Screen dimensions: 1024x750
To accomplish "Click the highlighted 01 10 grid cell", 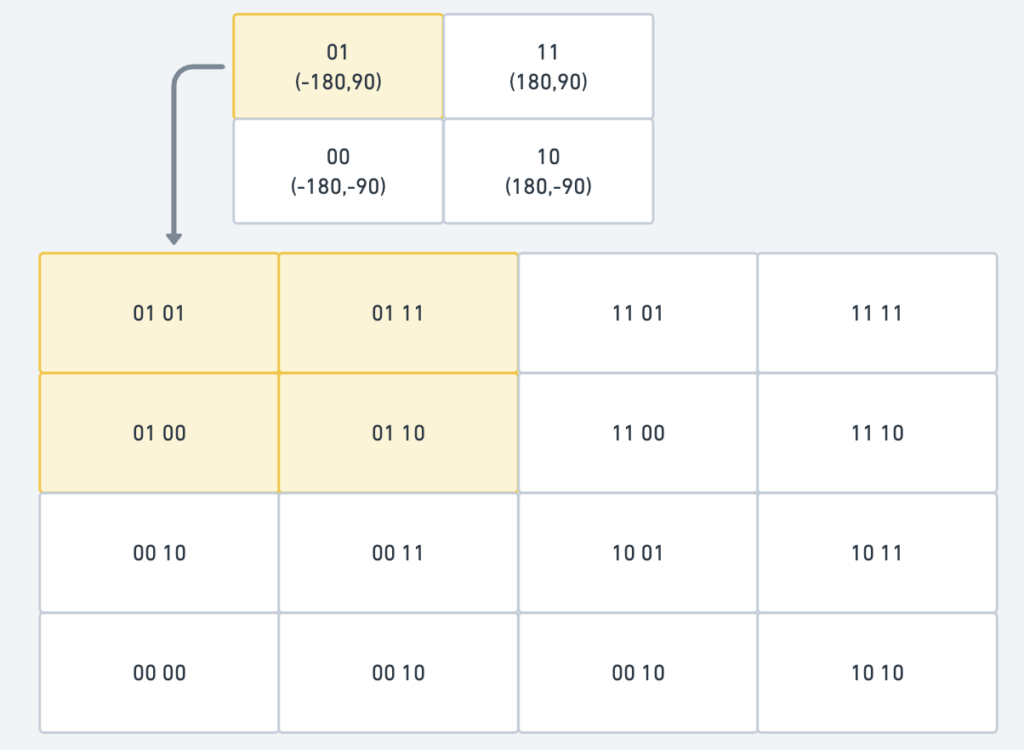I will 398,432.
